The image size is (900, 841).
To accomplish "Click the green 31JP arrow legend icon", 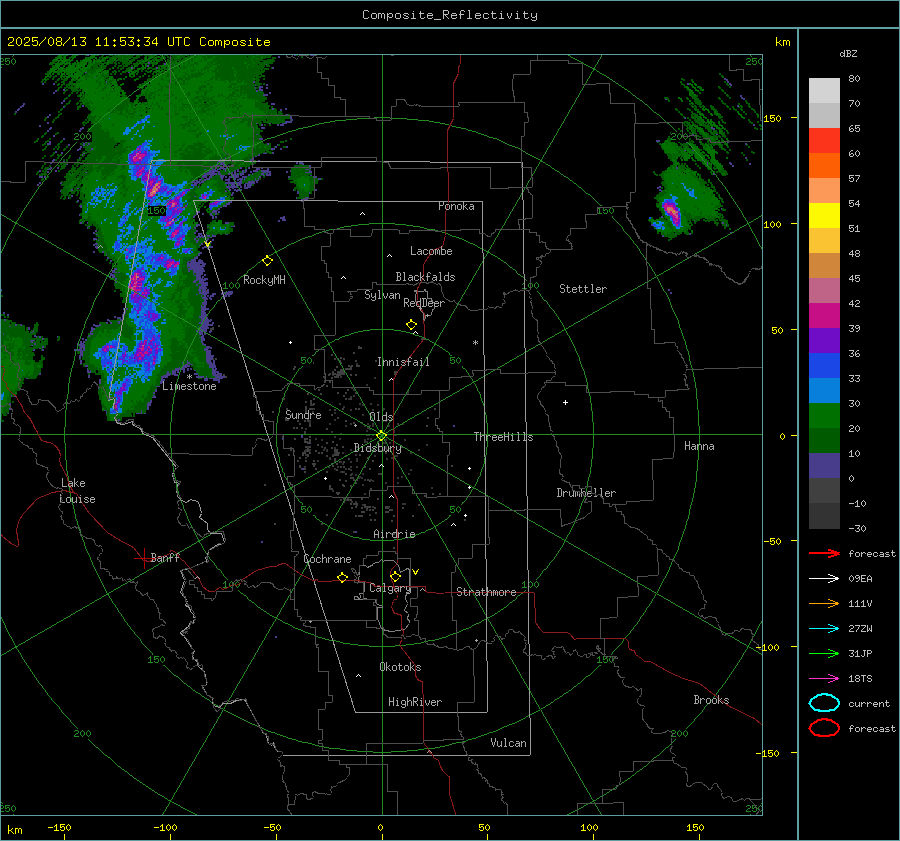I will tap(824, 653).
